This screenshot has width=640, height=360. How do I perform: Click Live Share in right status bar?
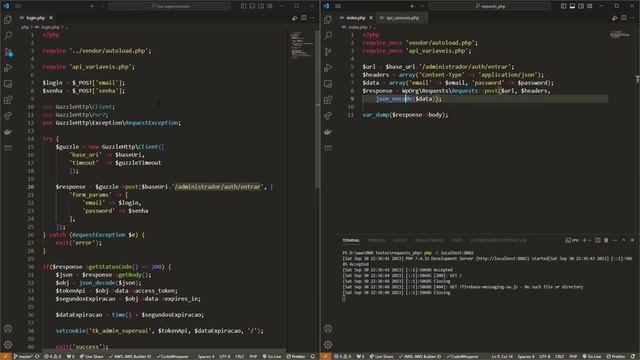point(382,356)
